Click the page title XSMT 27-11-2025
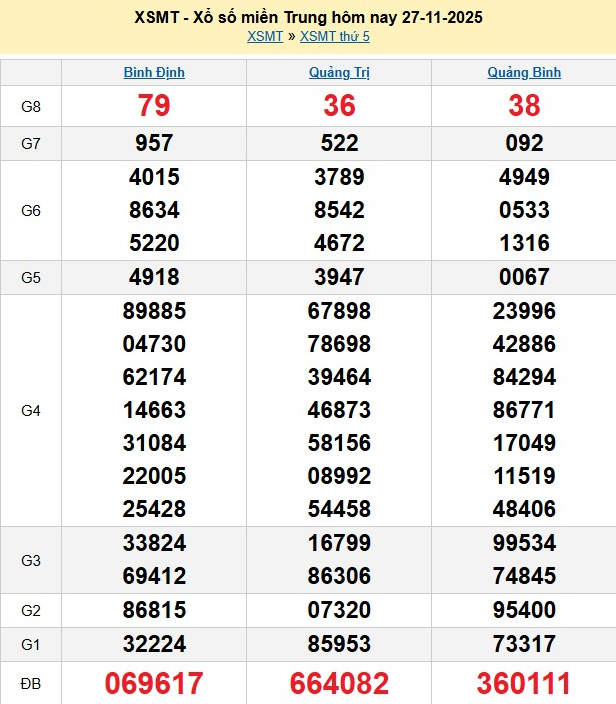The height and width of the screenshot is (704, 616). (308, 18)
